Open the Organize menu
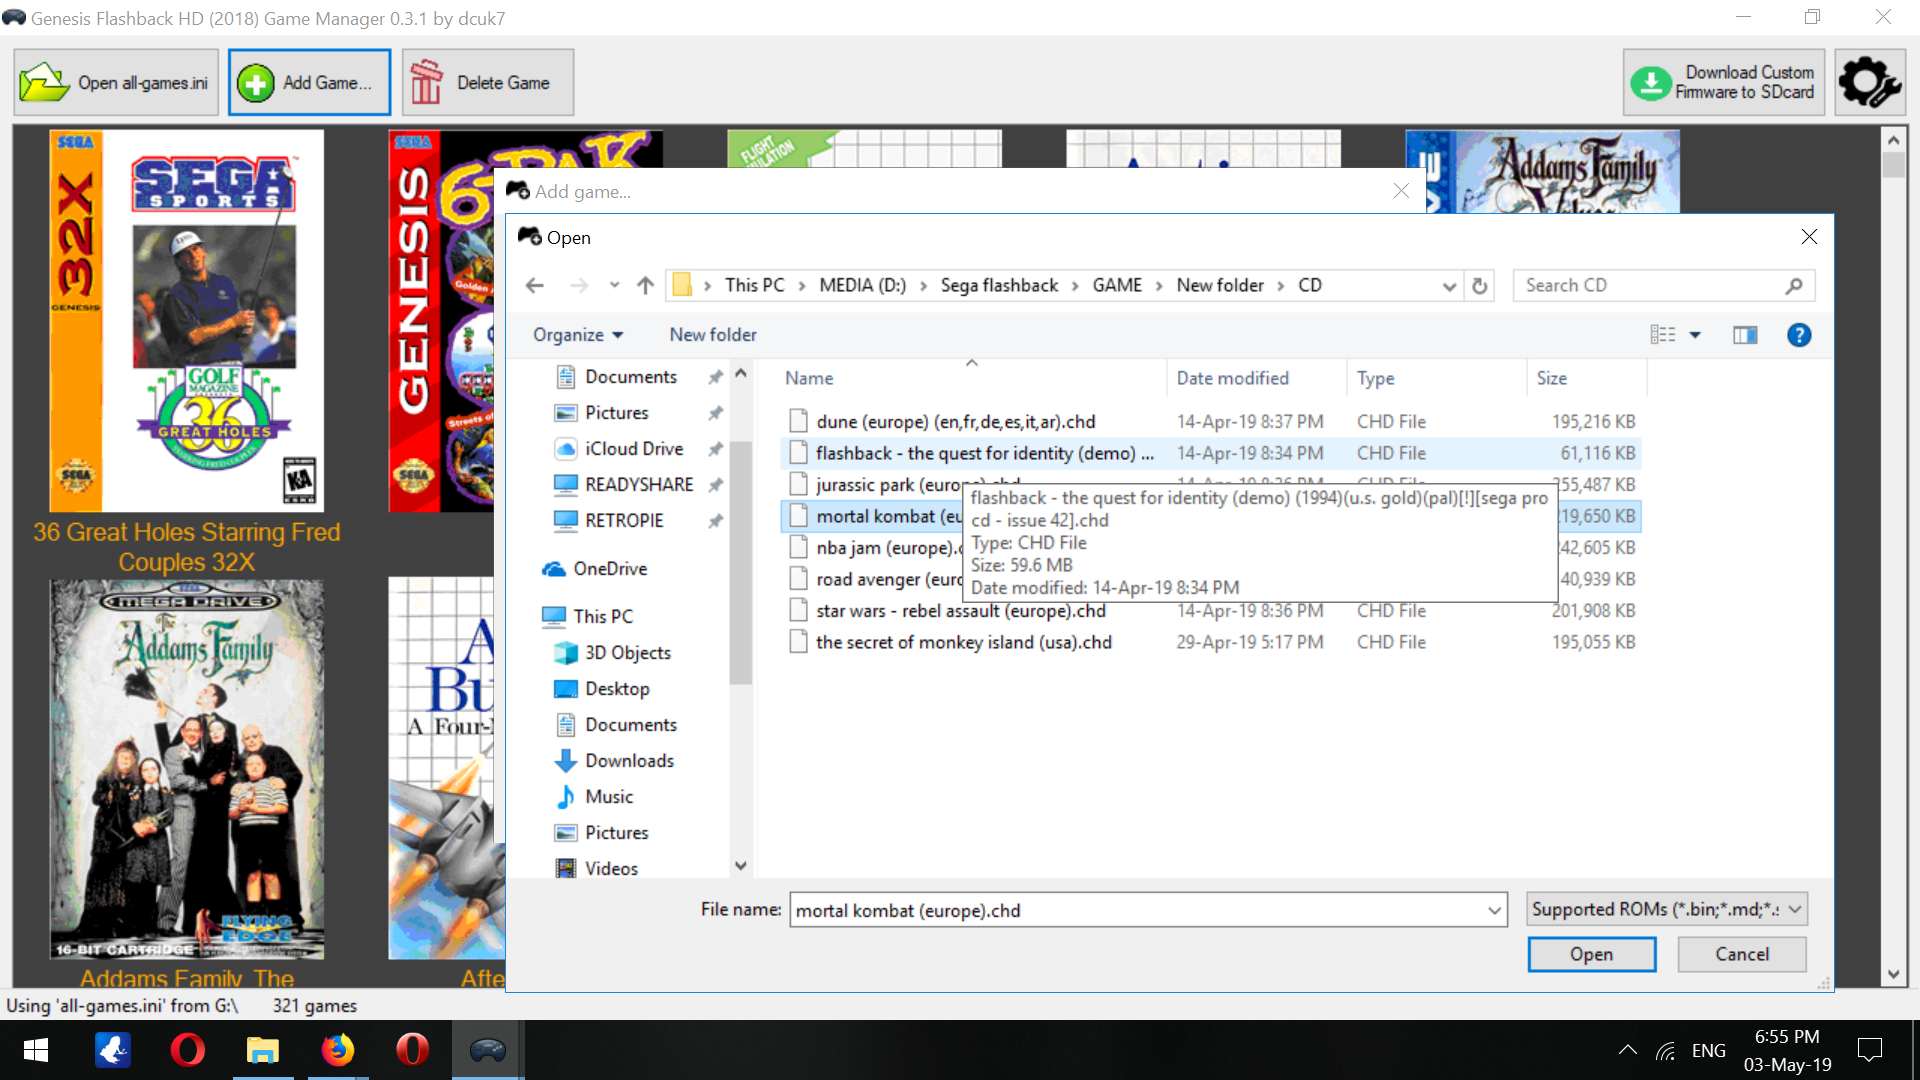 tap(578, 335)
